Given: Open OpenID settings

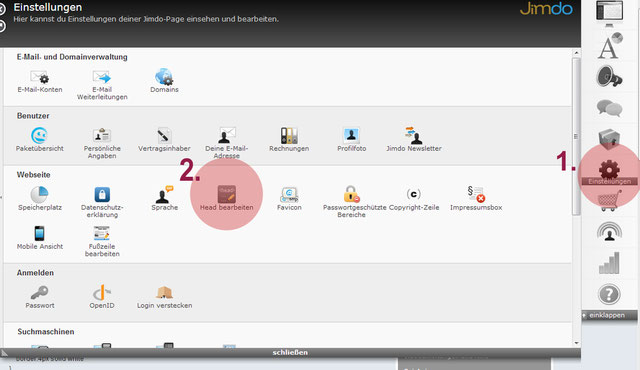Looking at the screenshot, I should (x=102, y=297).
